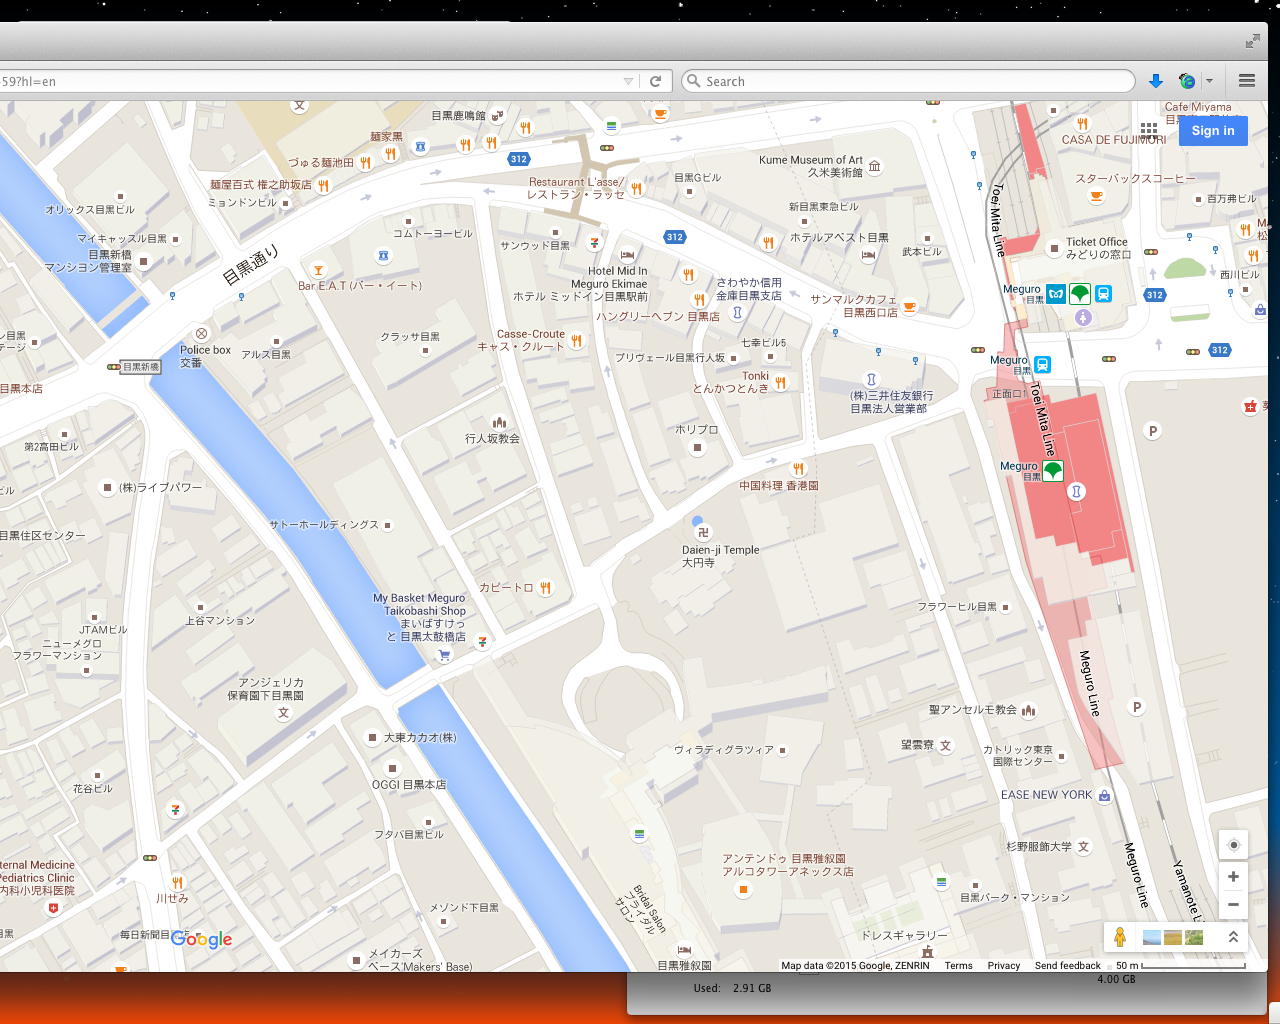Zoom in on the map
Image resolution: width=1280 pixels, height=1024 pixels.
pyautogui.click(x=1233, y=877)
